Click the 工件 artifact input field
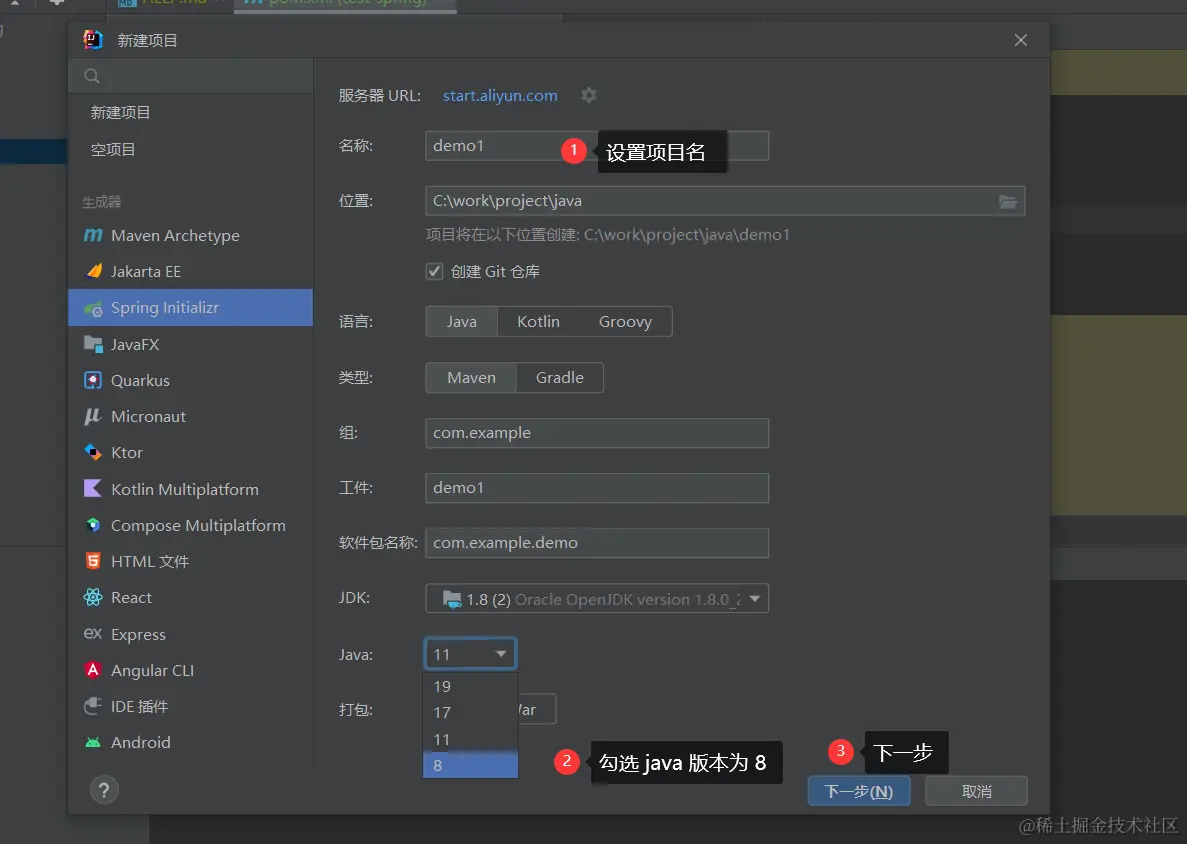The image size is (1187, 844). pyautogui.click(x=597, y=488)
